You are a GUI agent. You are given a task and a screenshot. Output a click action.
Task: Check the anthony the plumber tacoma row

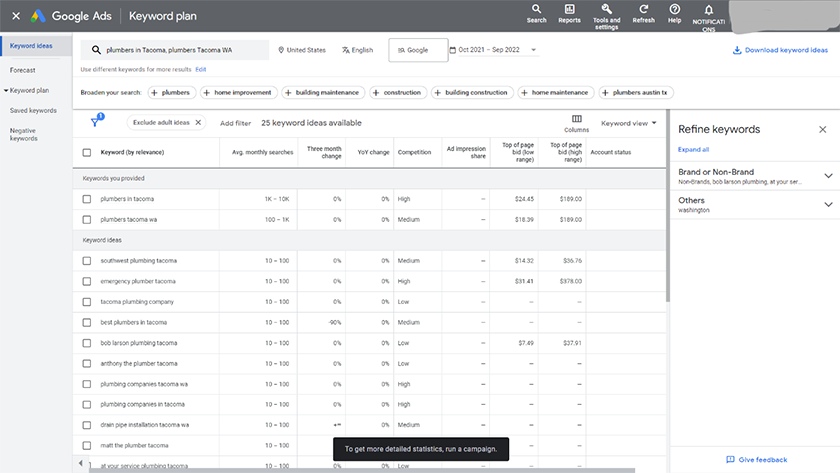[87, 364]
